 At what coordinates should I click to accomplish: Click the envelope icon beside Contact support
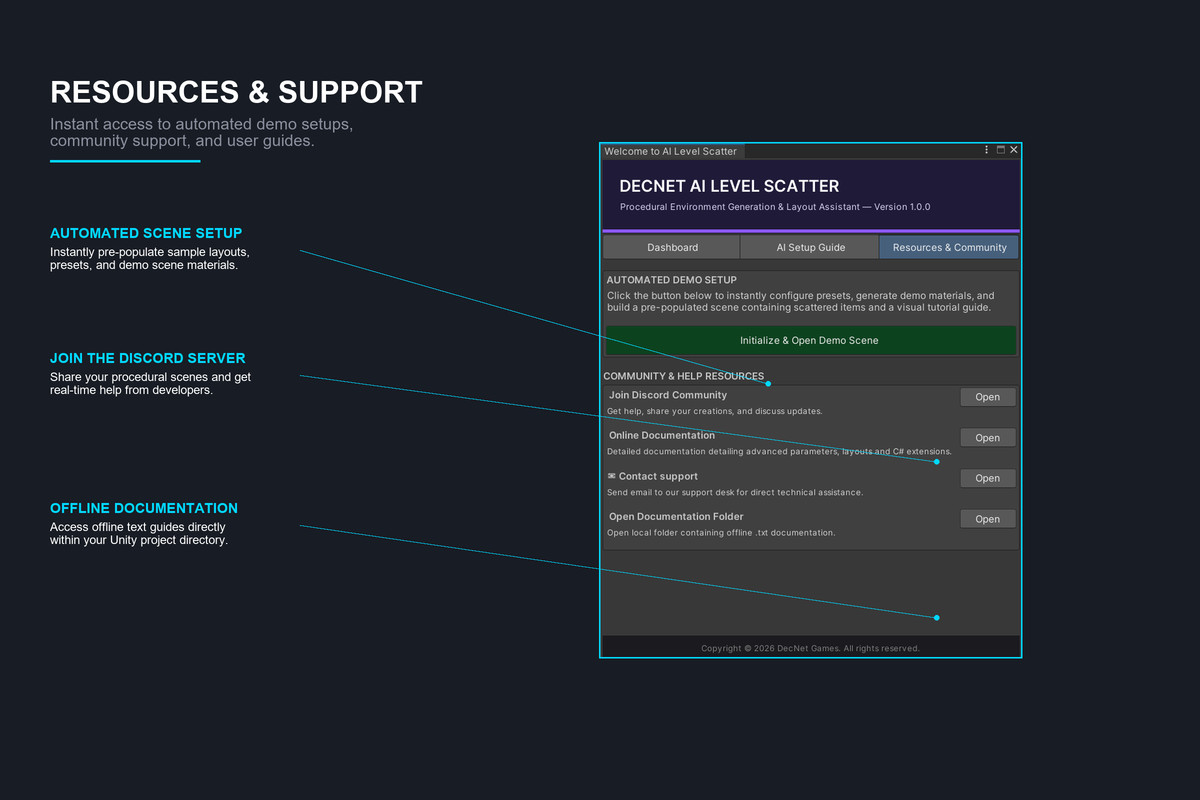(x=612, y=476)
